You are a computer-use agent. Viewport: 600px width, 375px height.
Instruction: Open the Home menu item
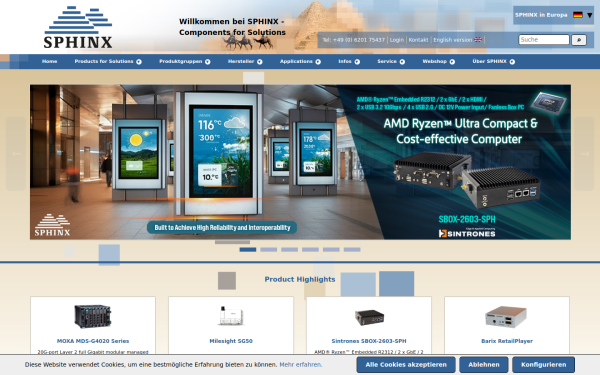point(50,61)
